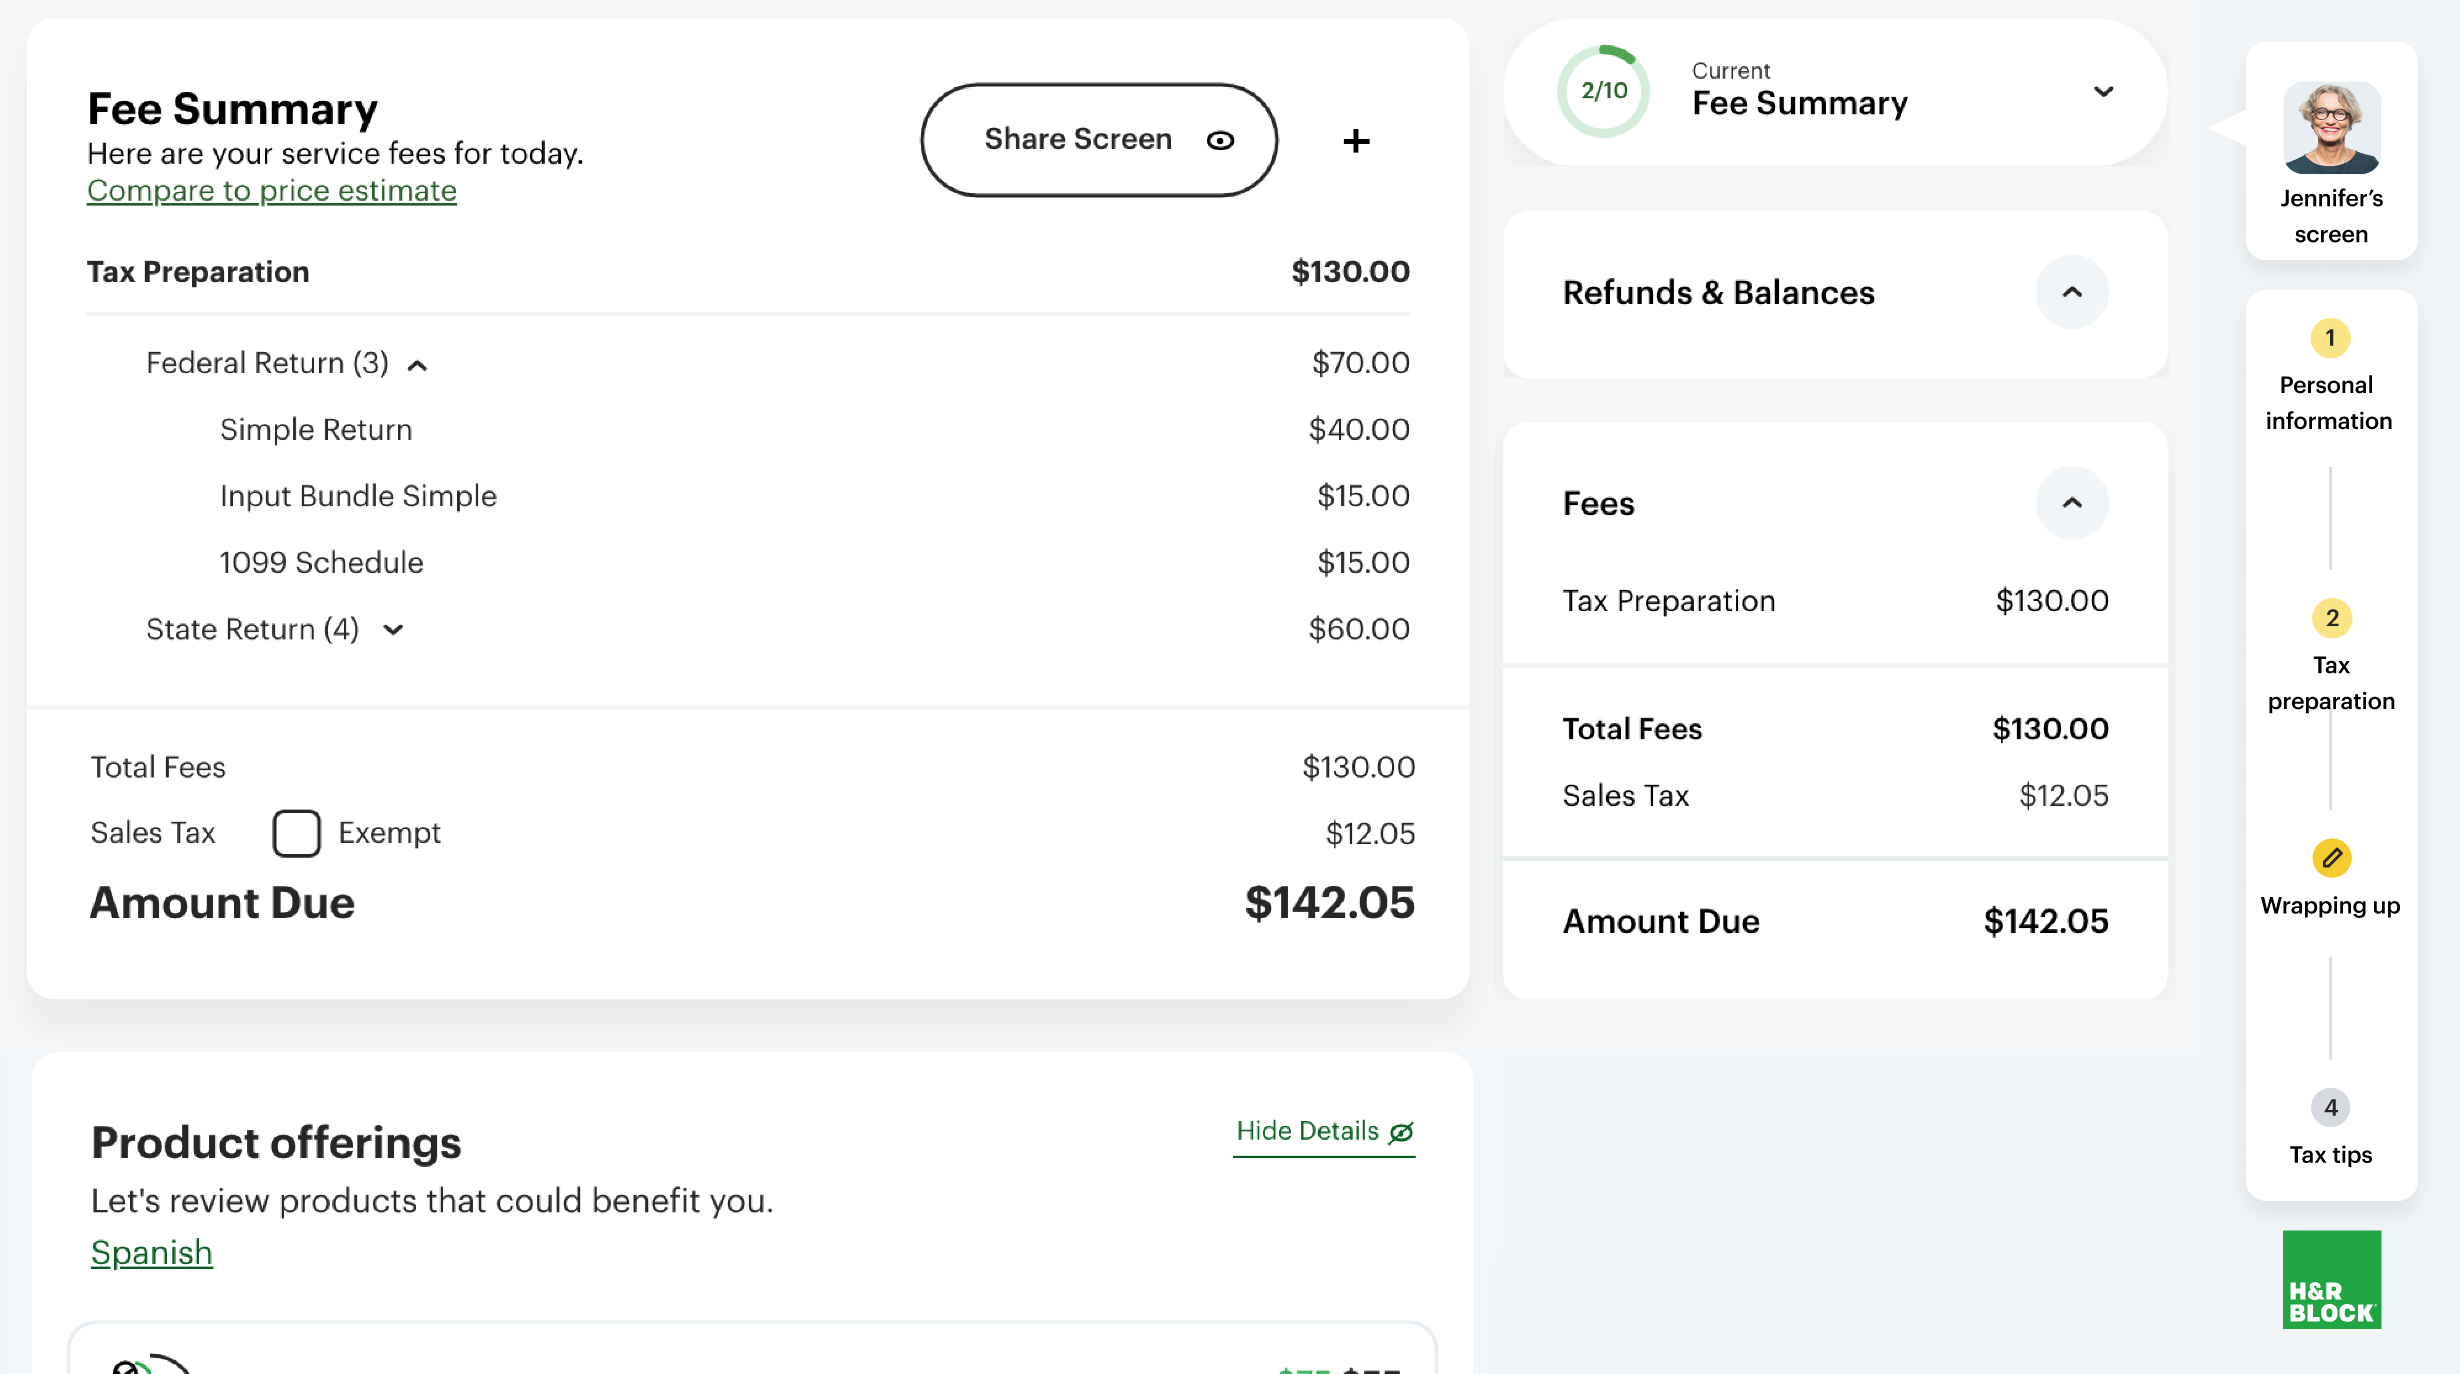
Task: Check the Sales Tax Exempt checkbox
Action: pyautogui.click(x=297, y=833)
